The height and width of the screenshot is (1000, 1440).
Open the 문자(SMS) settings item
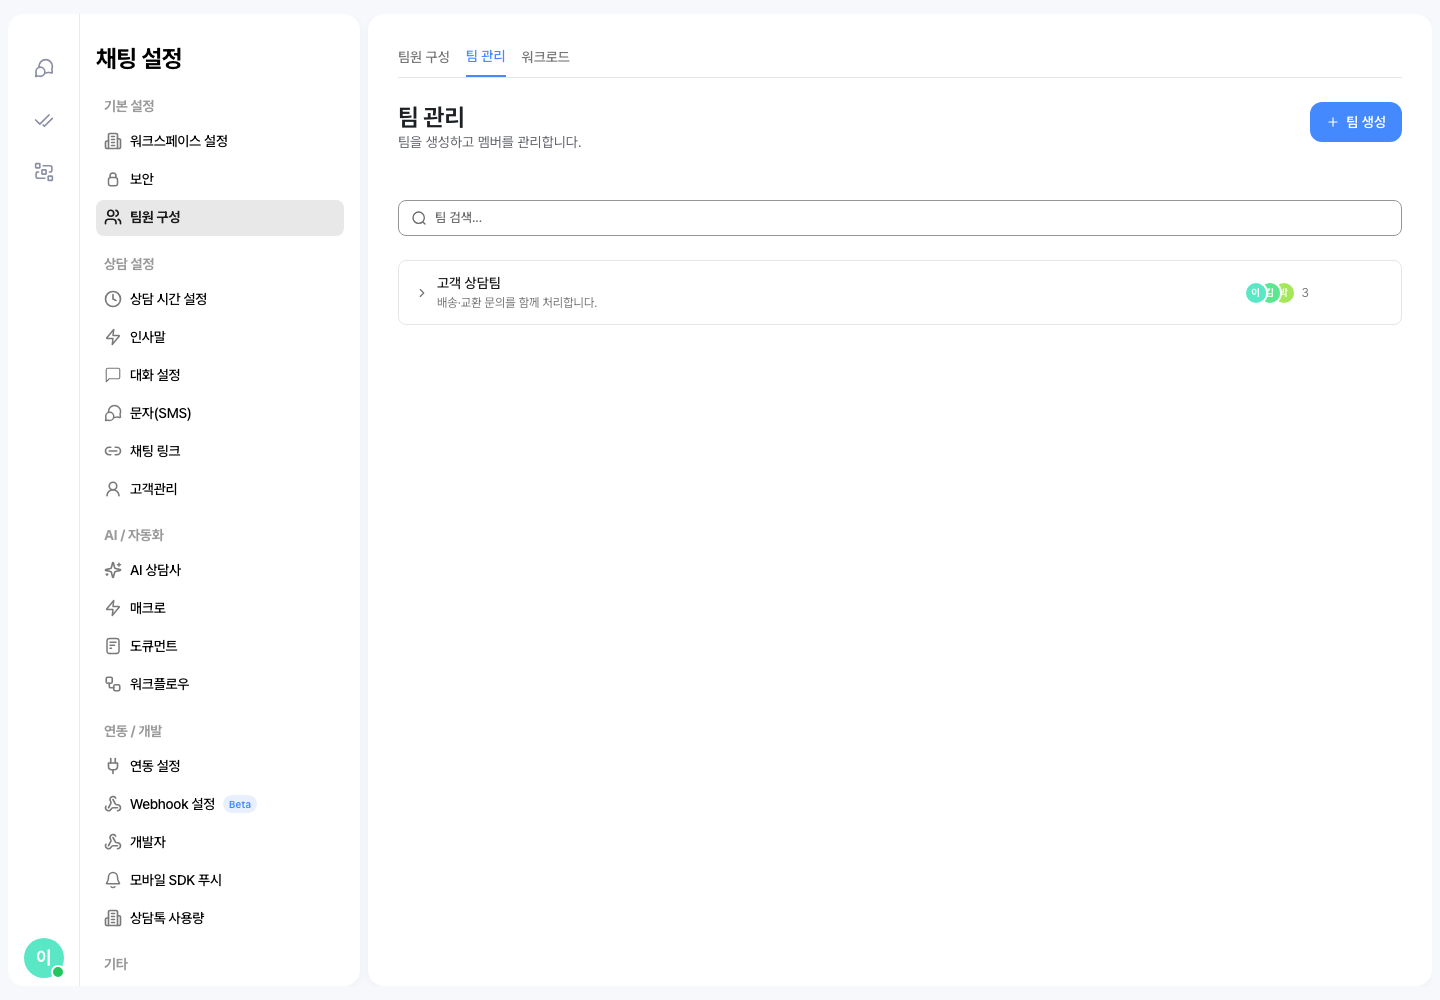220,413
